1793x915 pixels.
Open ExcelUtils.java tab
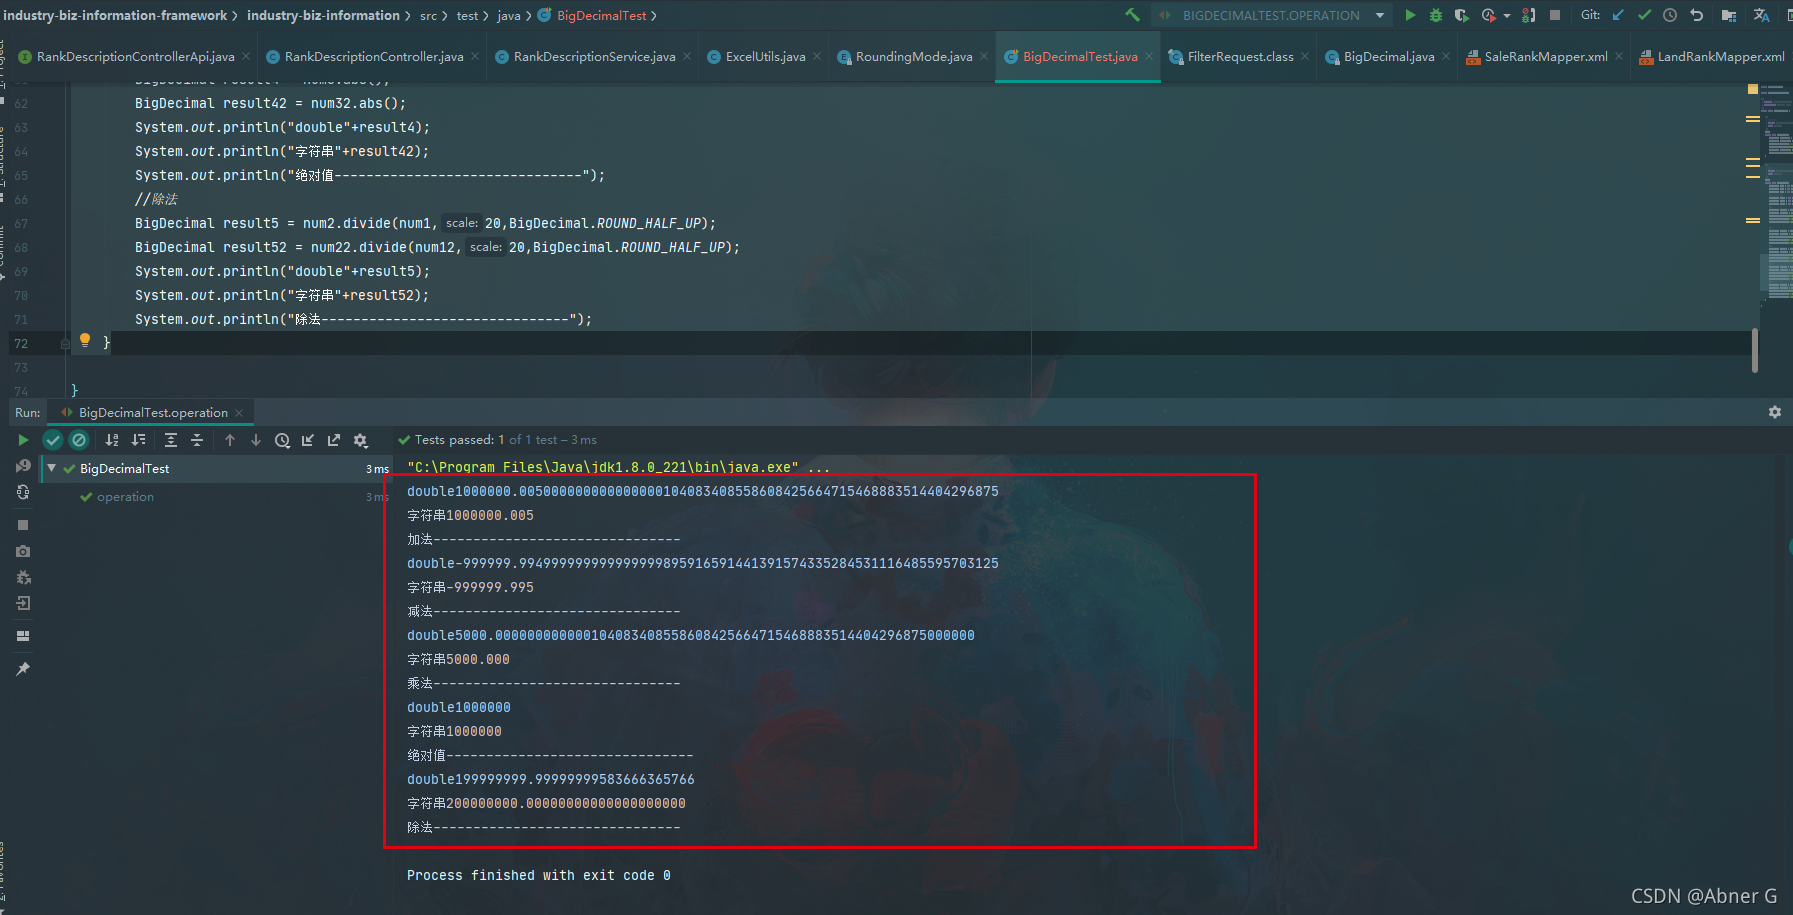click(x=765, y=57)
